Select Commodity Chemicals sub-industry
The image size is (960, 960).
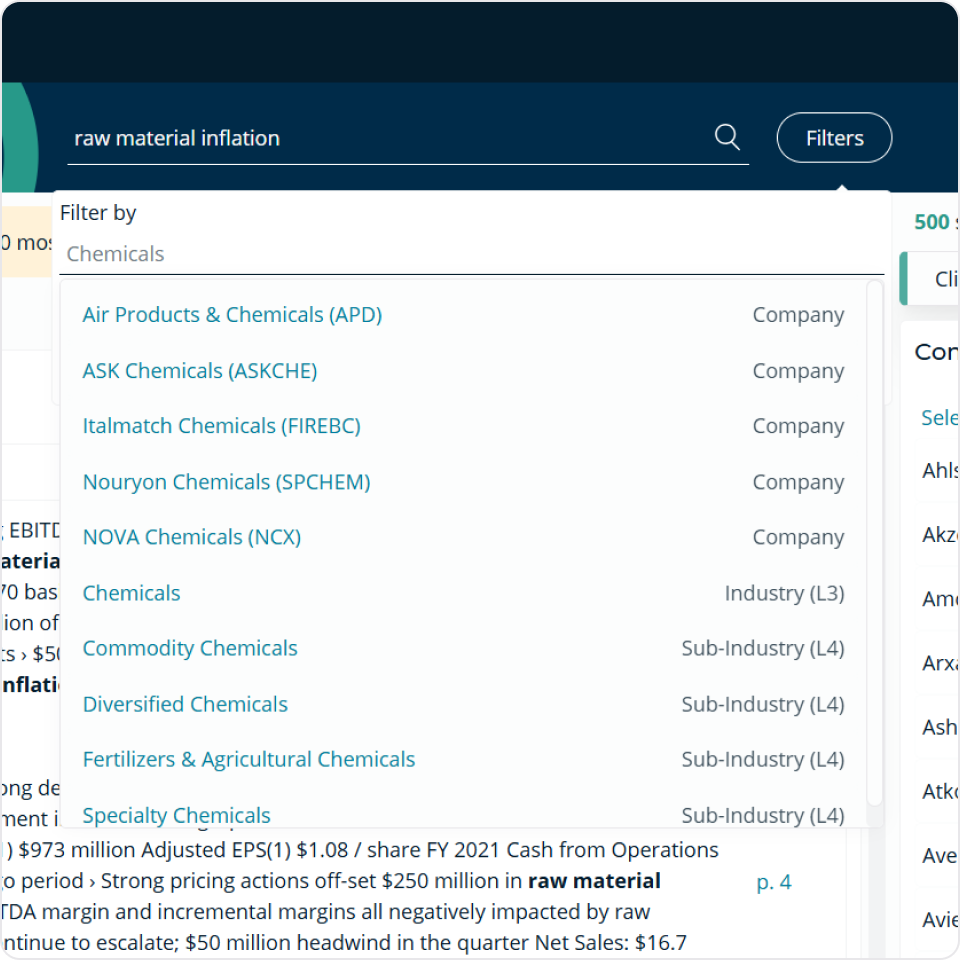(463, 648)
